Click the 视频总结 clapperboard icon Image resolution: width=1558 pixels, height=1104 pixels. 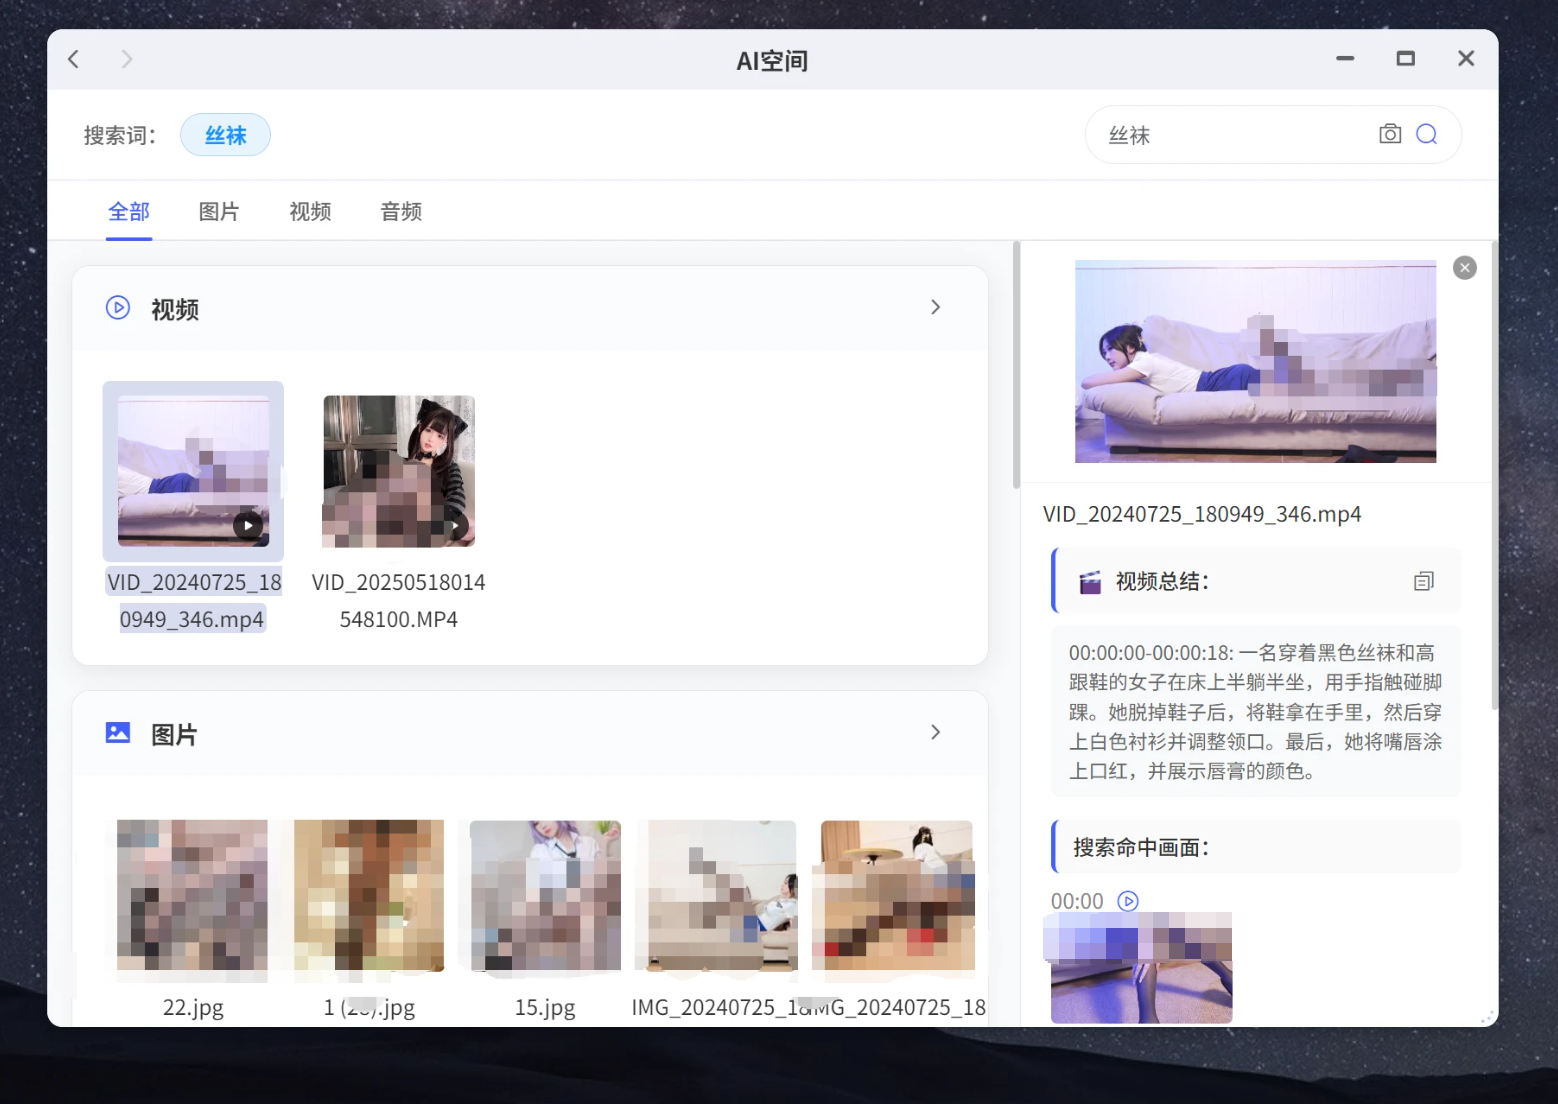point(1090,582)
